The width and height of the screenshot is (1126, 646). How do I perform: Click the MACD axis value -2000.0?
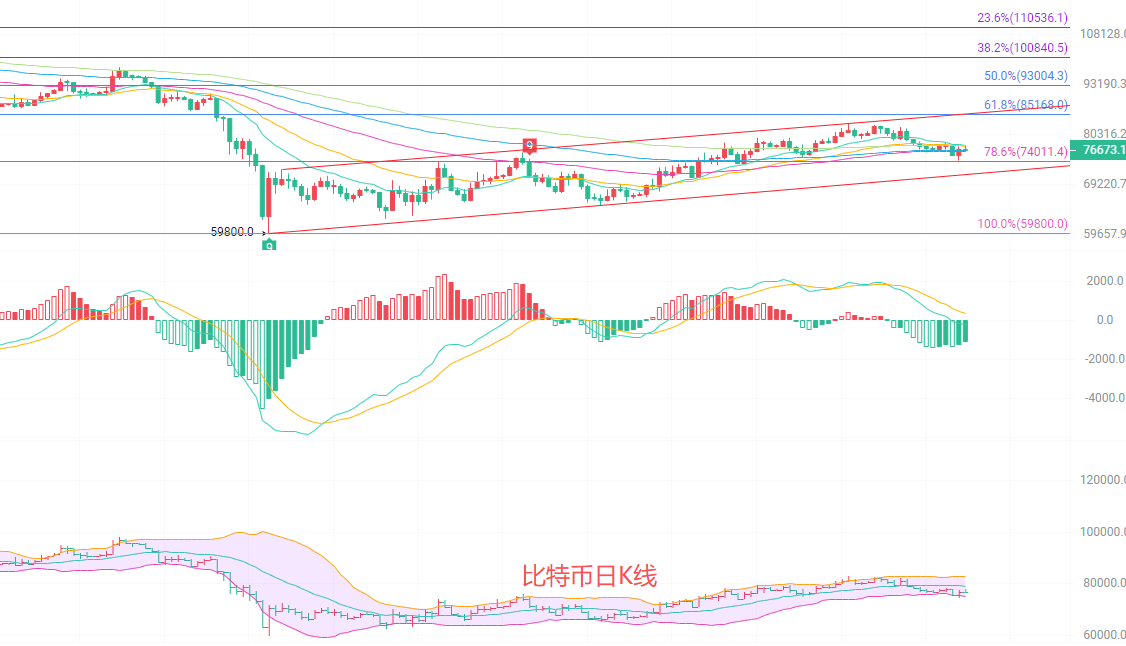pos(1104,359)
